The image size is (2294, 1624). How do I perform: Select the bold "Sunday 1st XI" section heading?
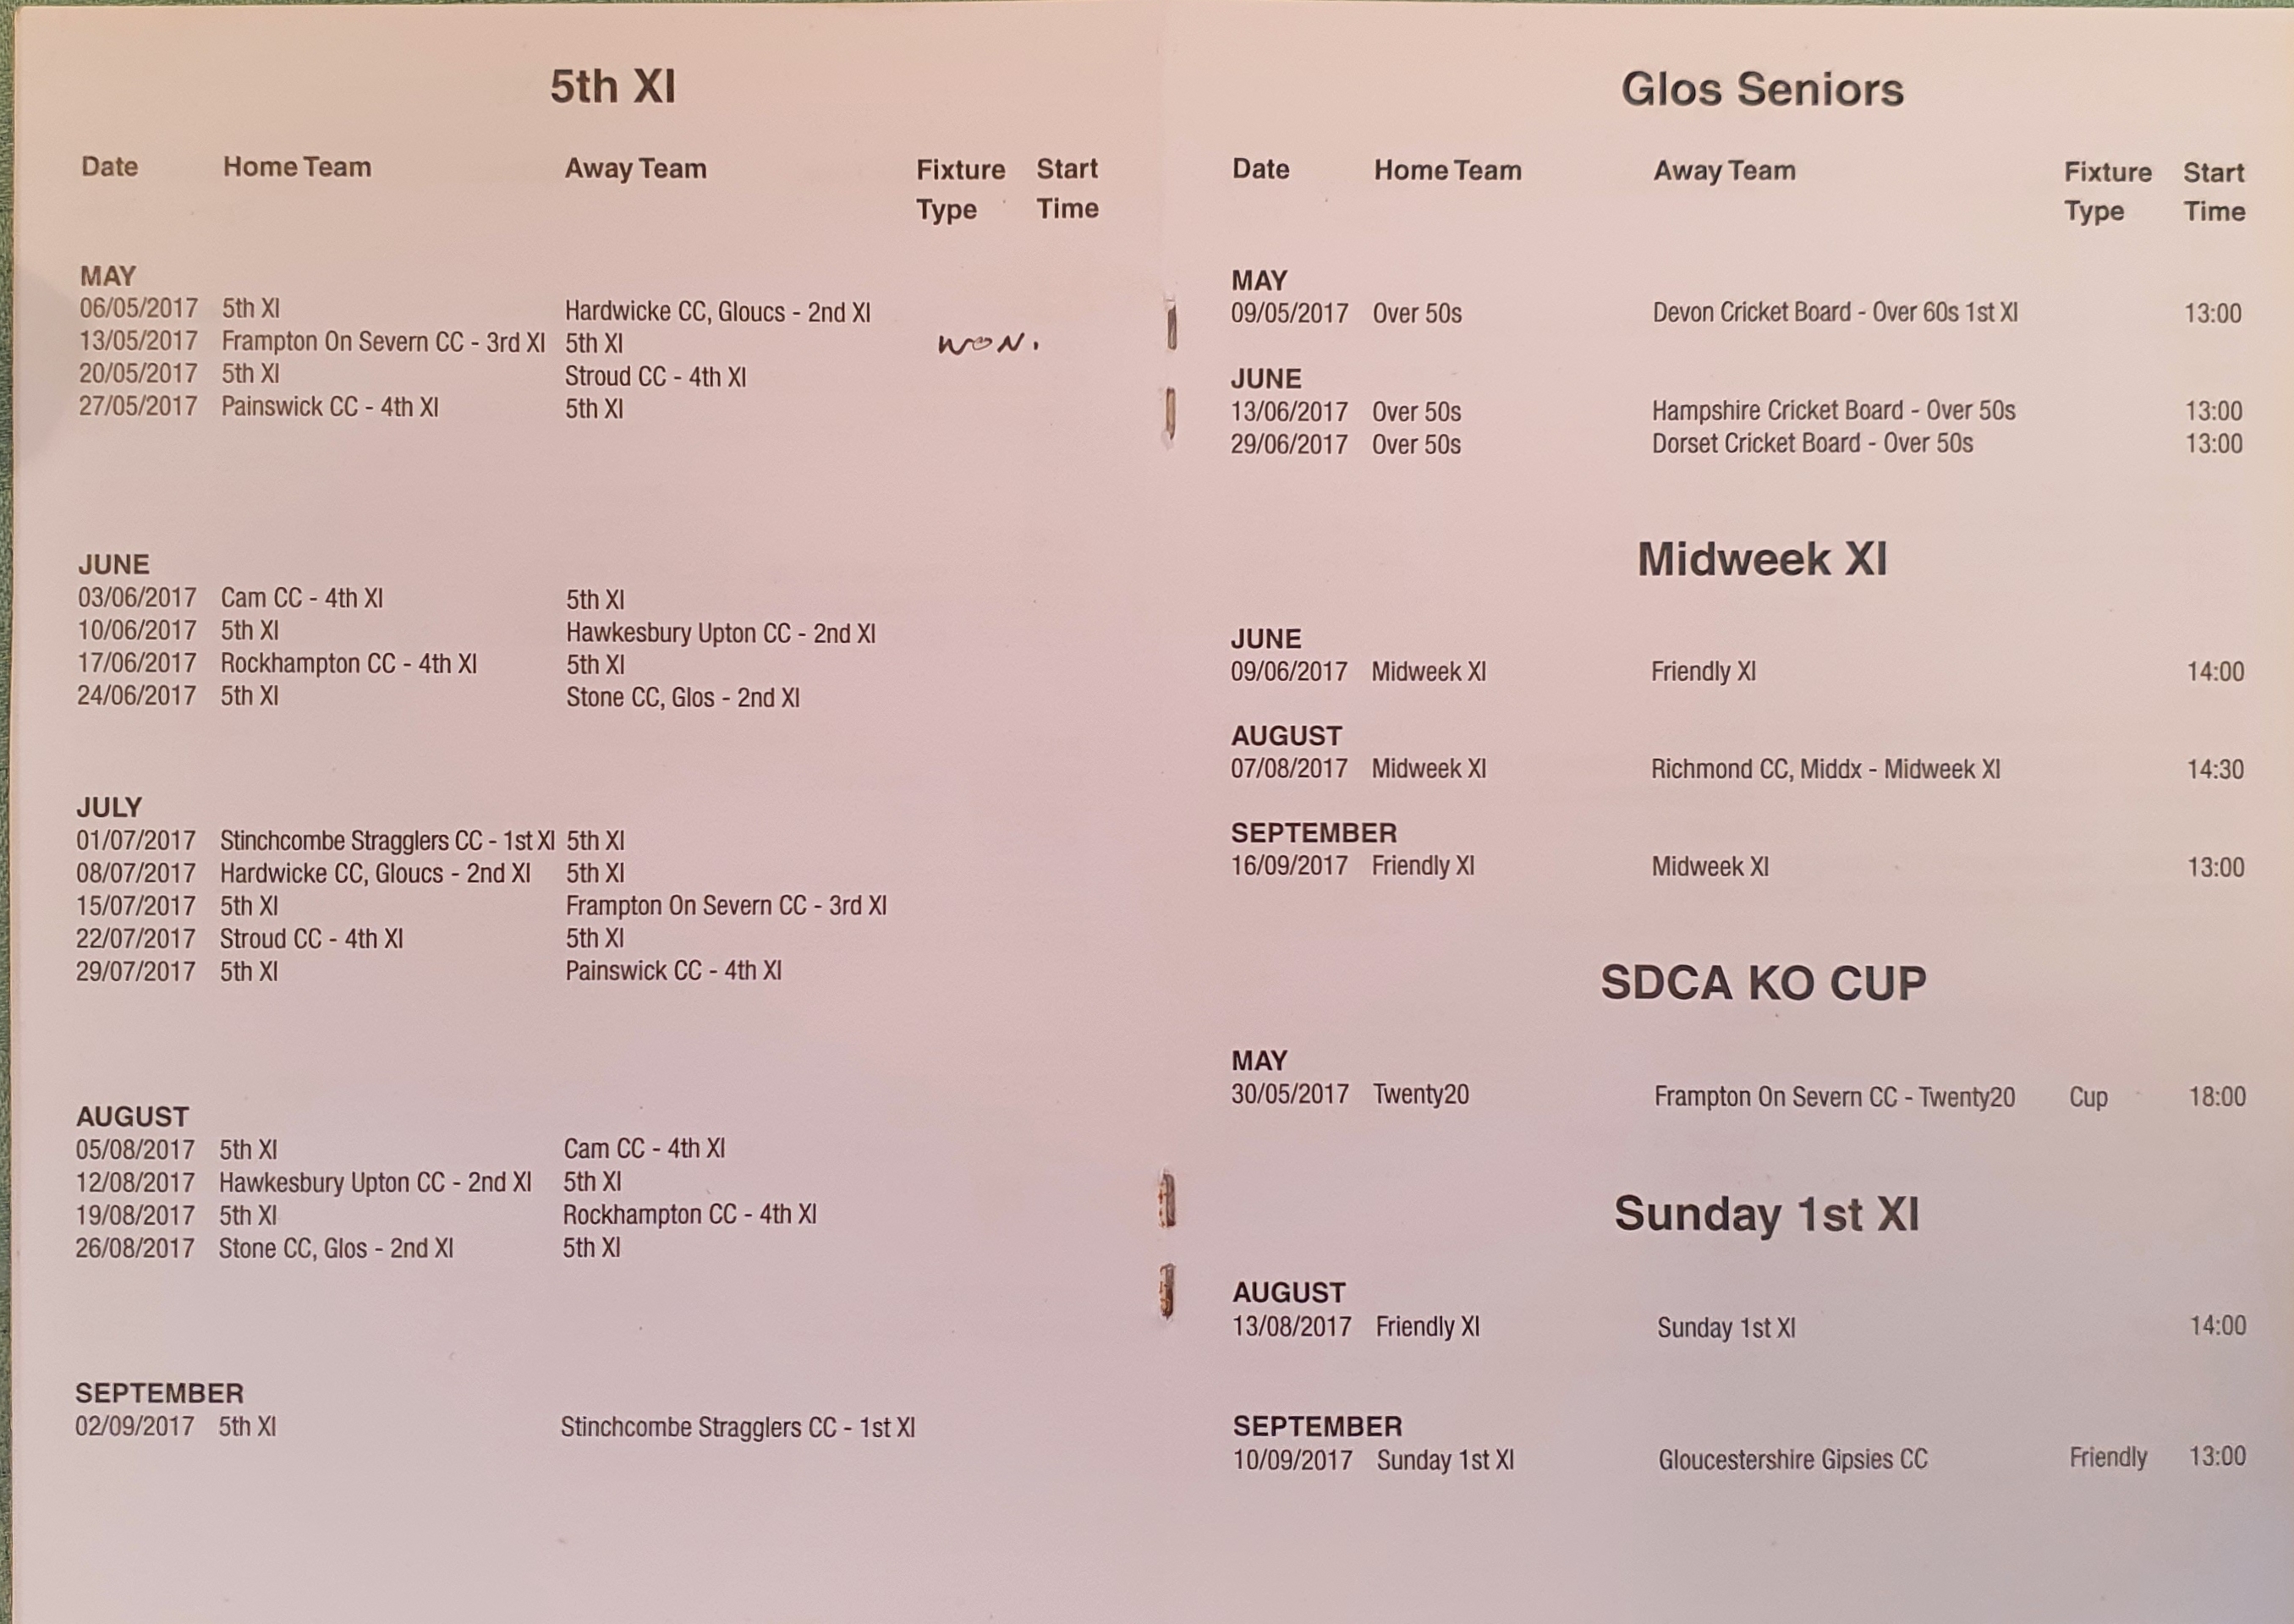pos(1766,1214)
